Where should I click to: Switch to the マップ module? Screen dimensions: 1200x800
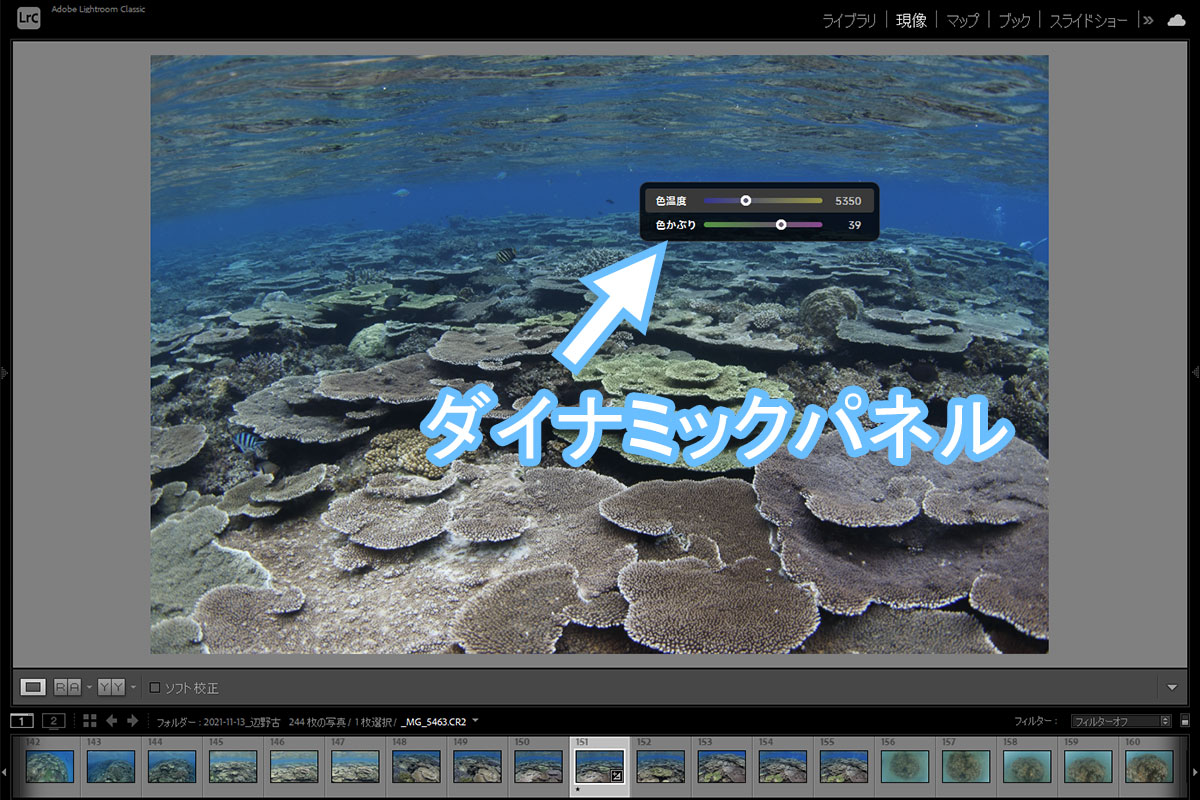pyautogui.click(x=965, y=20)
